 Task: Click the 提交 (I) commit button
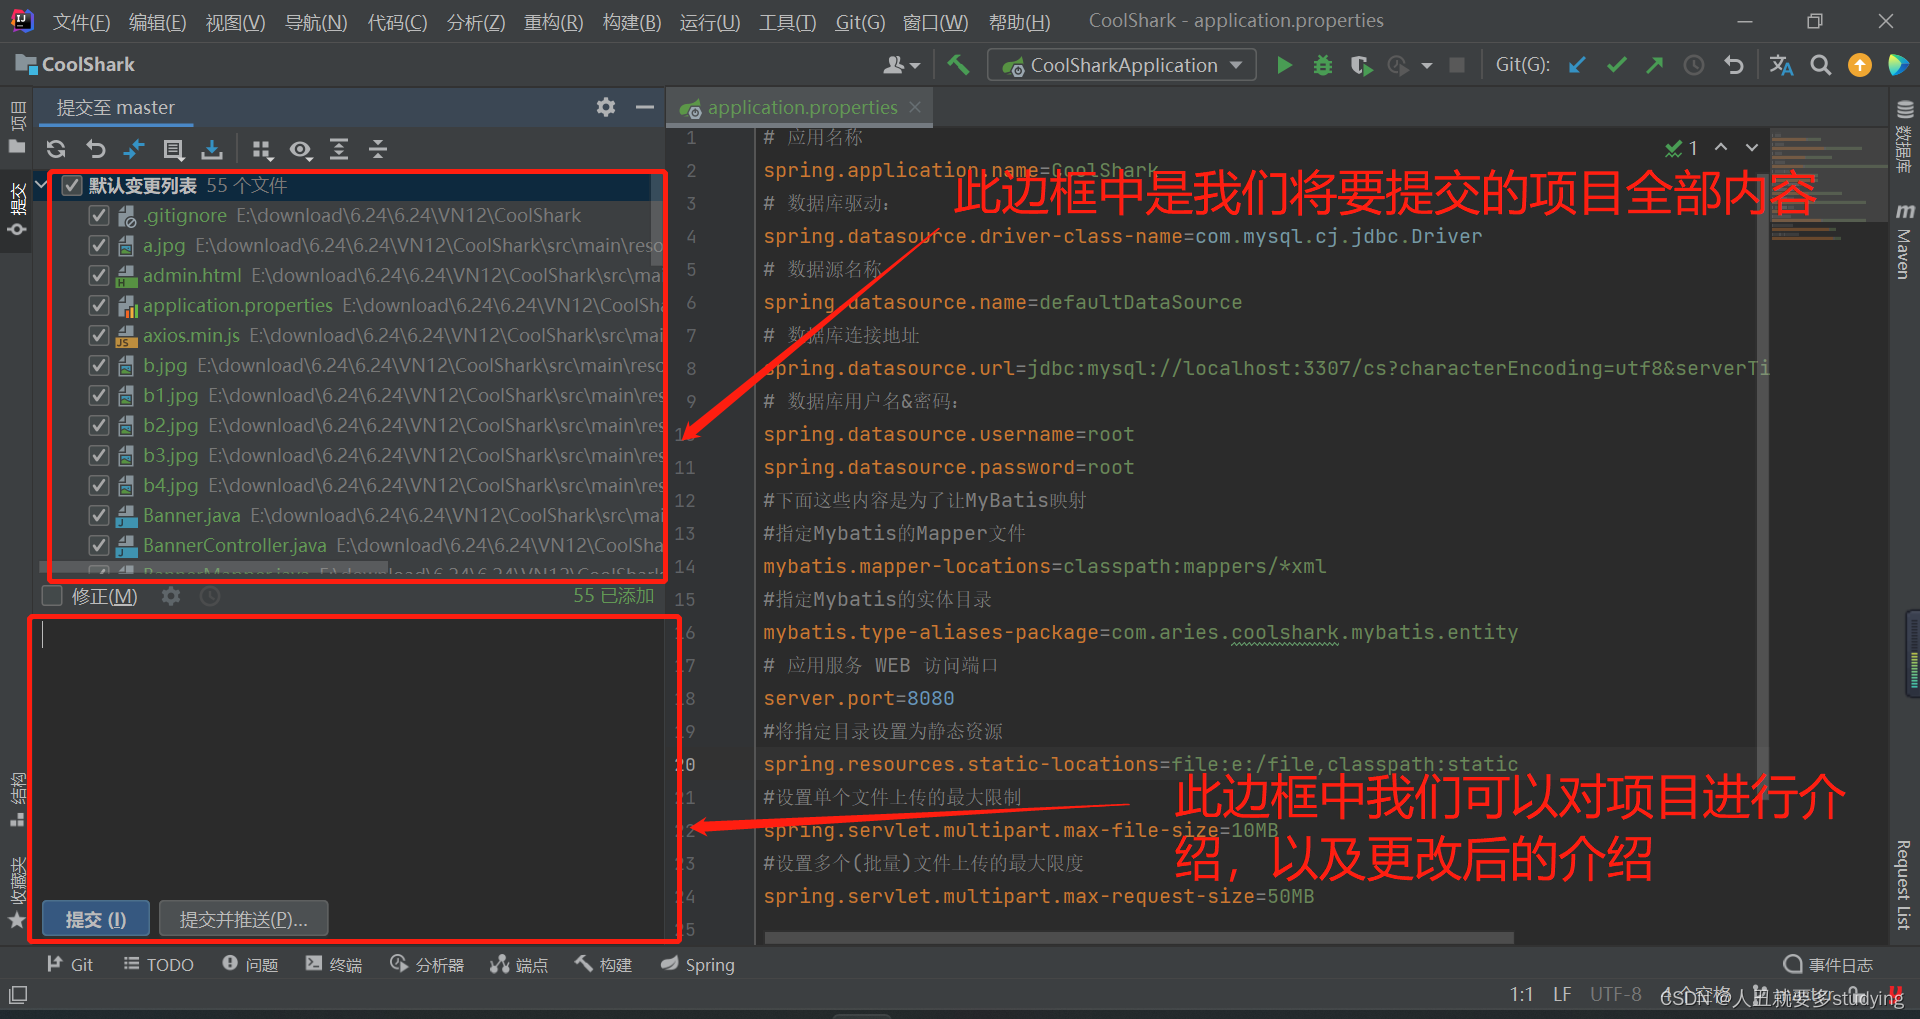coord(96,919)
